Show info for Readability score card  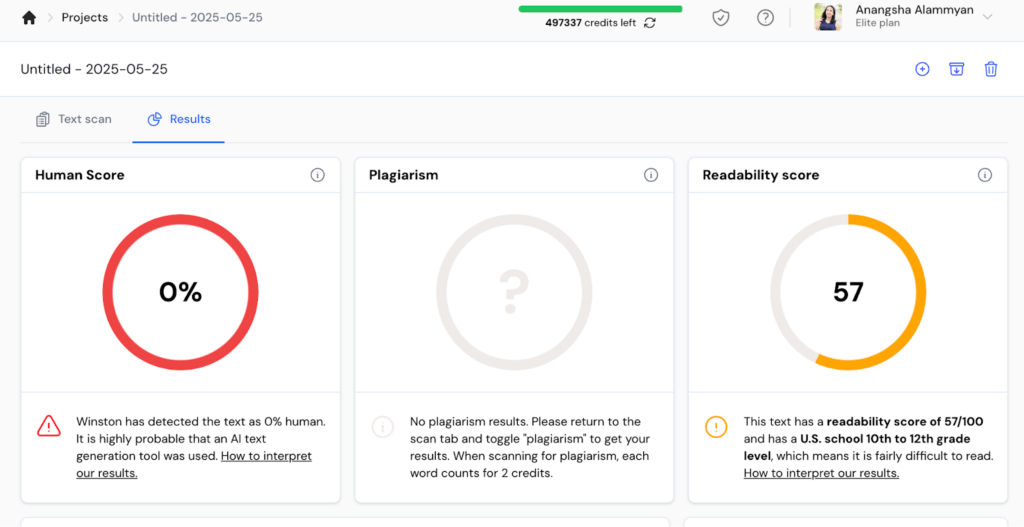pyautogui.click(x=985, y=175)
